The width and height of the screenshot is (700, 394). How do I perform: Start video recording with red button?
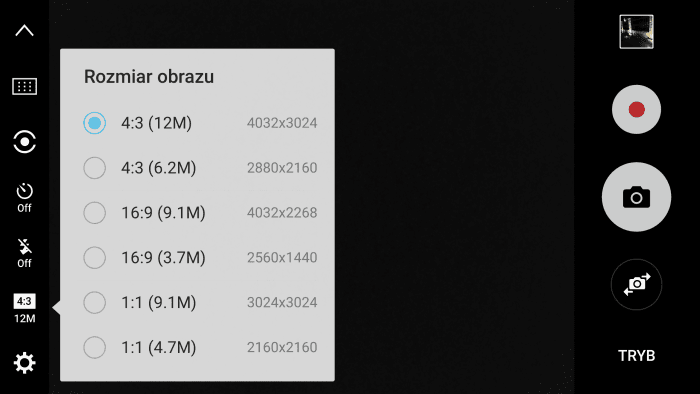(636, 109)
